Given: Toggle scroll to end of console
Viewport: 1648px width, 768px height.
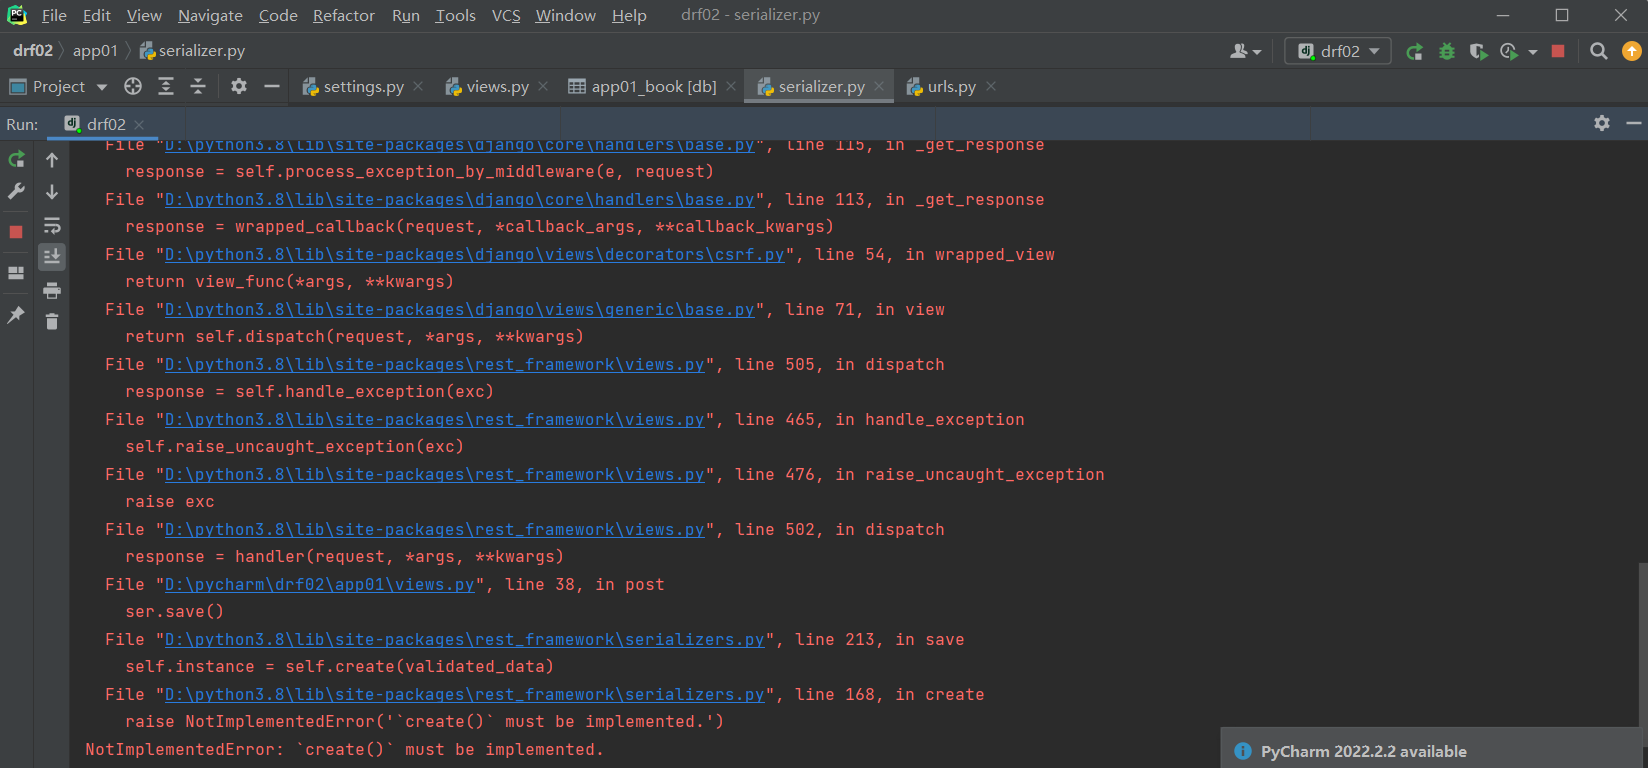Looking at the screenshot, I should [x=52, y=257].
